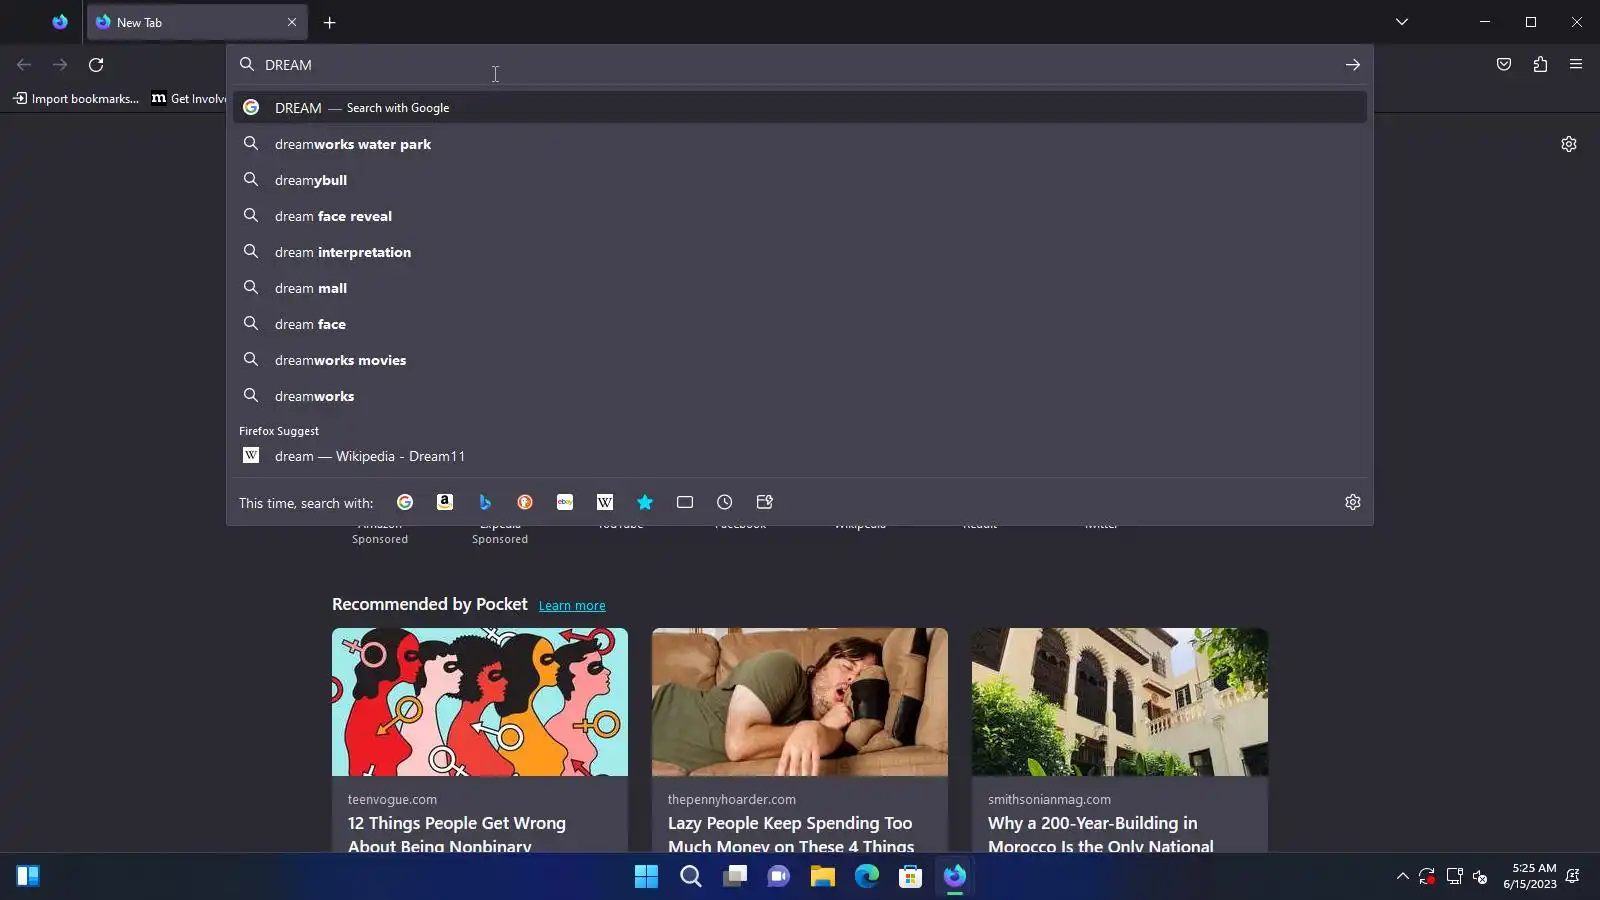Click the address bar containing DREAM
The image size is (1600, 900).
(800, 65)
